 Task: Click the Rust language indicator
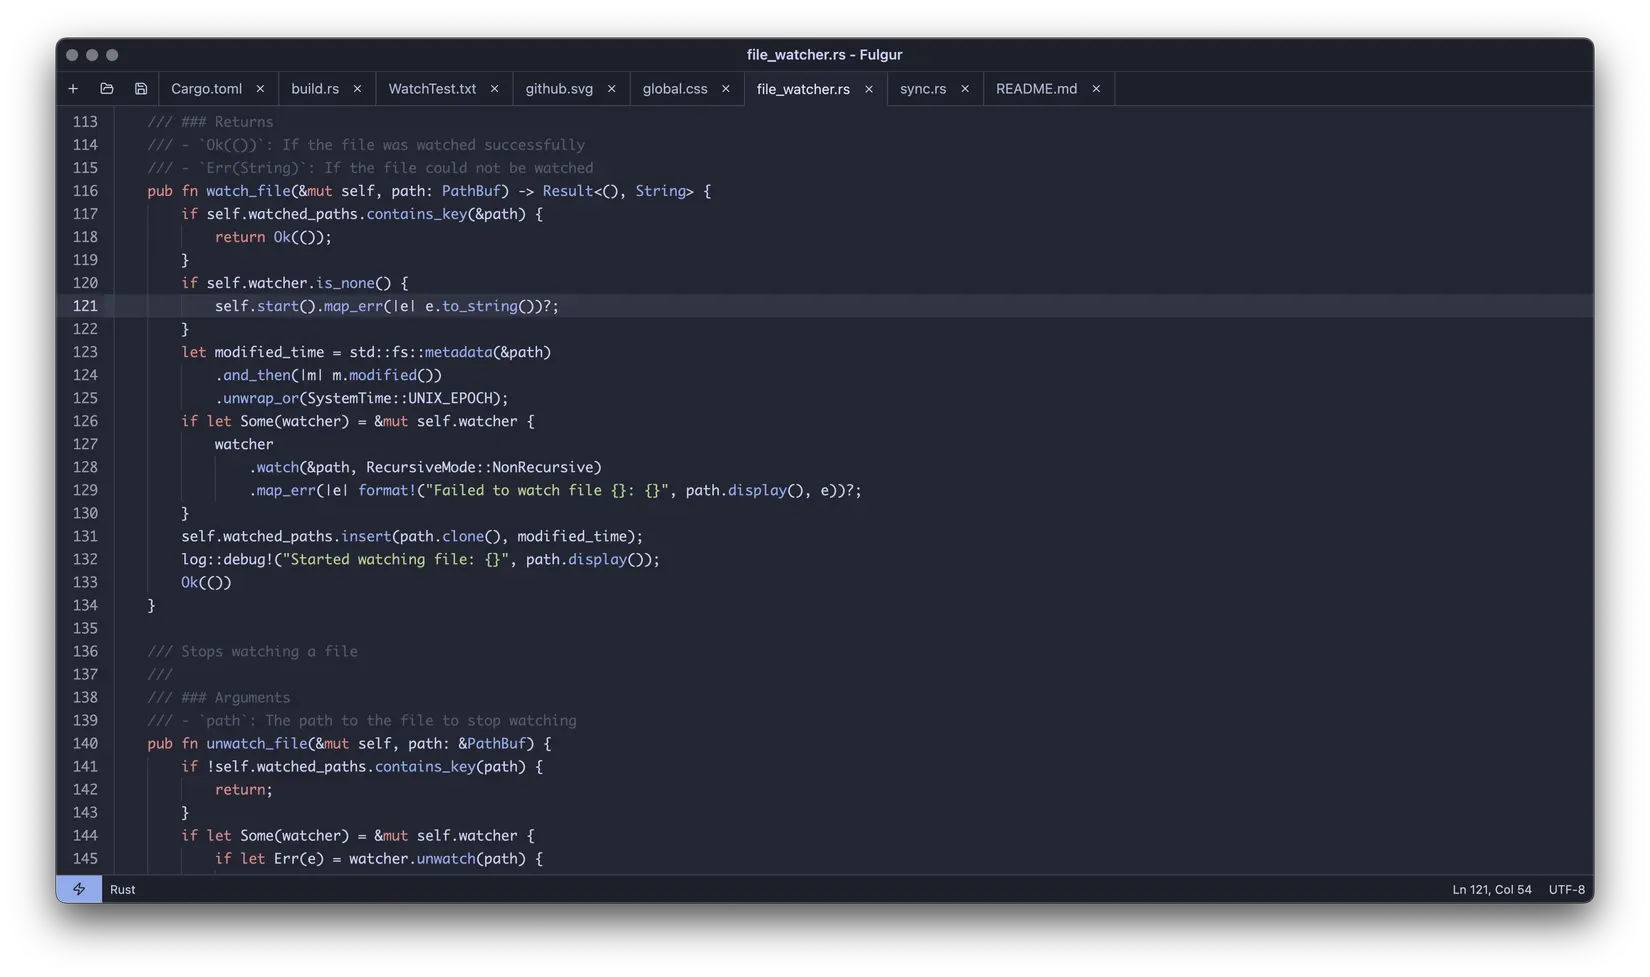click(x=122, y=888)
